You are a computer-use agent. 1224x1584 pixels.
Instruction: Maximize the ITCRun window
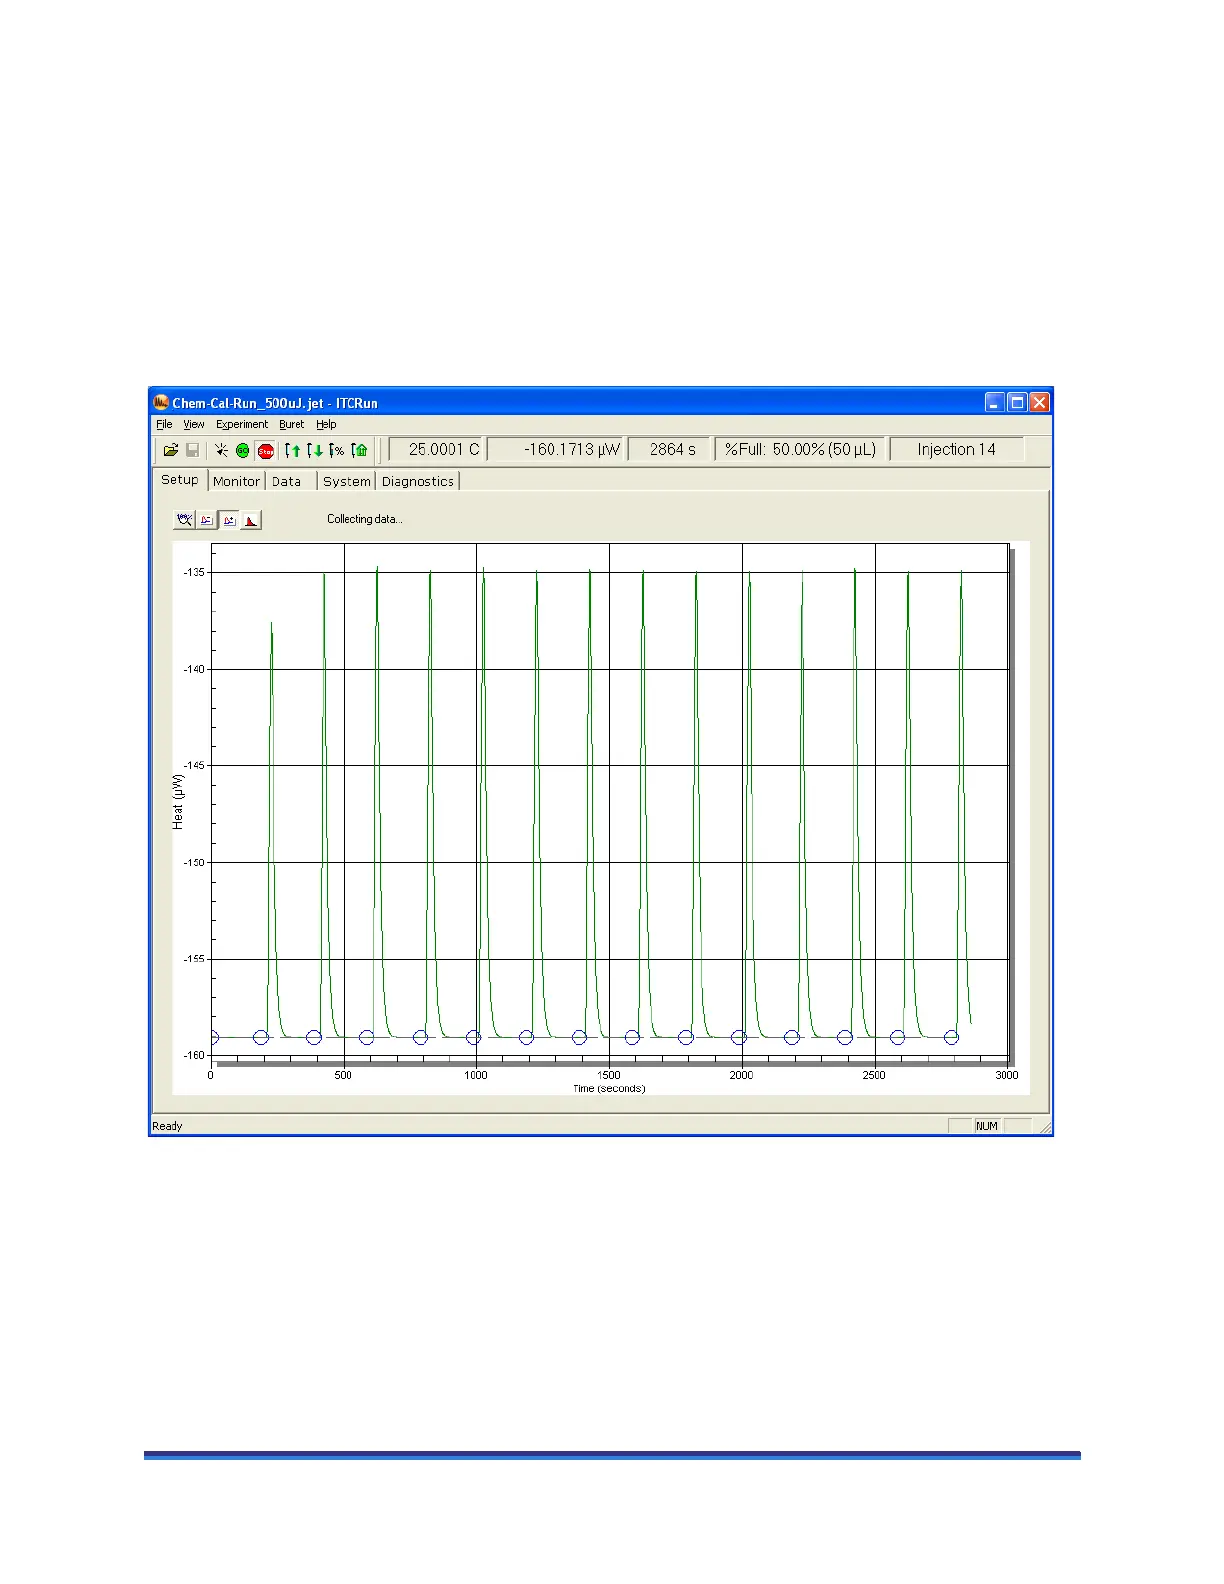(1017, 402)
